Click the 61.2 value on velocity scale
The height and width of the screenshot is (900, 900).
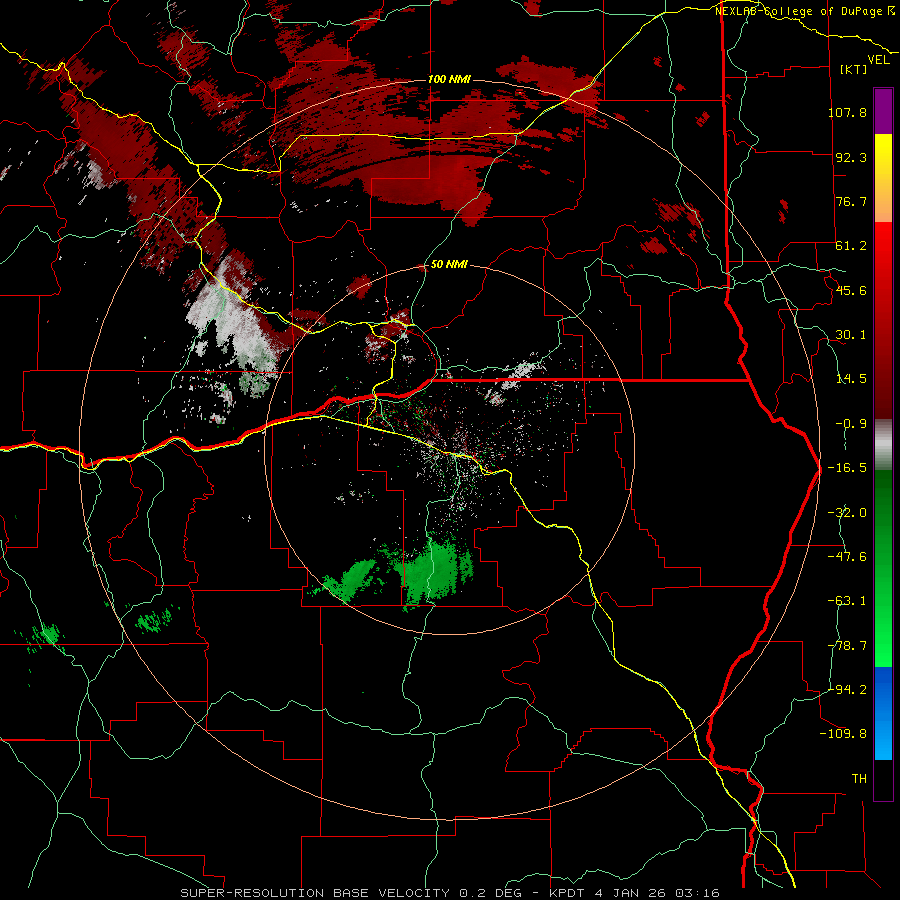(851, 246)
